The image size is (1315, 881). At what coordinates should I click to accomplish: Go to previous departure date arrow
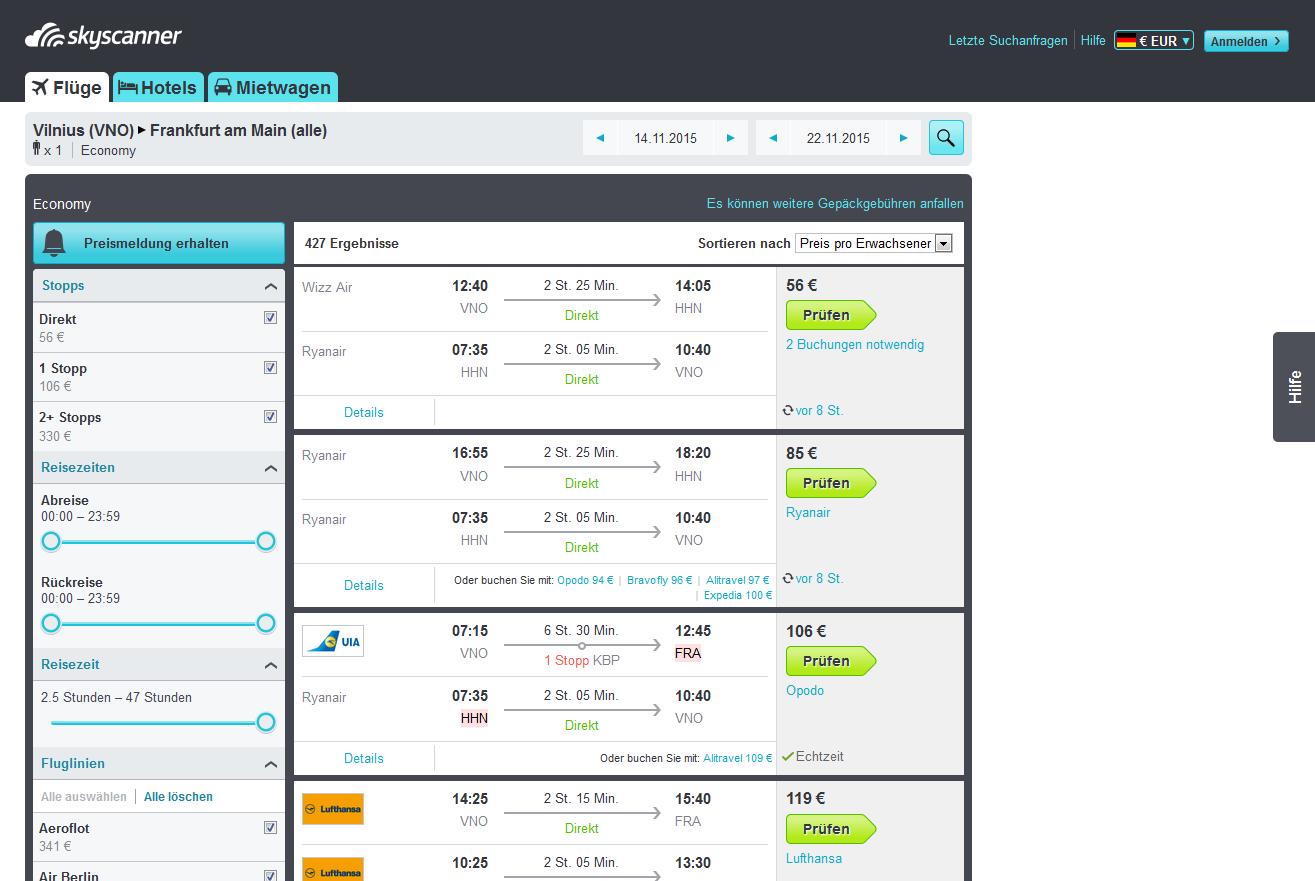click(x=600, y=138)
